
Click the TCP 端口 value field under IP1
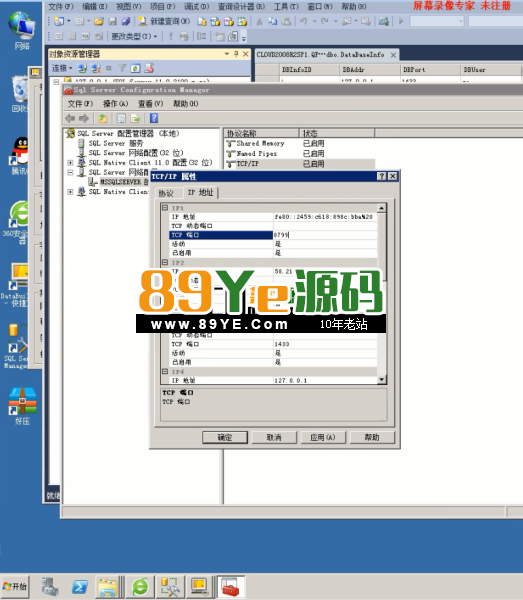click(x=325, y=235)
